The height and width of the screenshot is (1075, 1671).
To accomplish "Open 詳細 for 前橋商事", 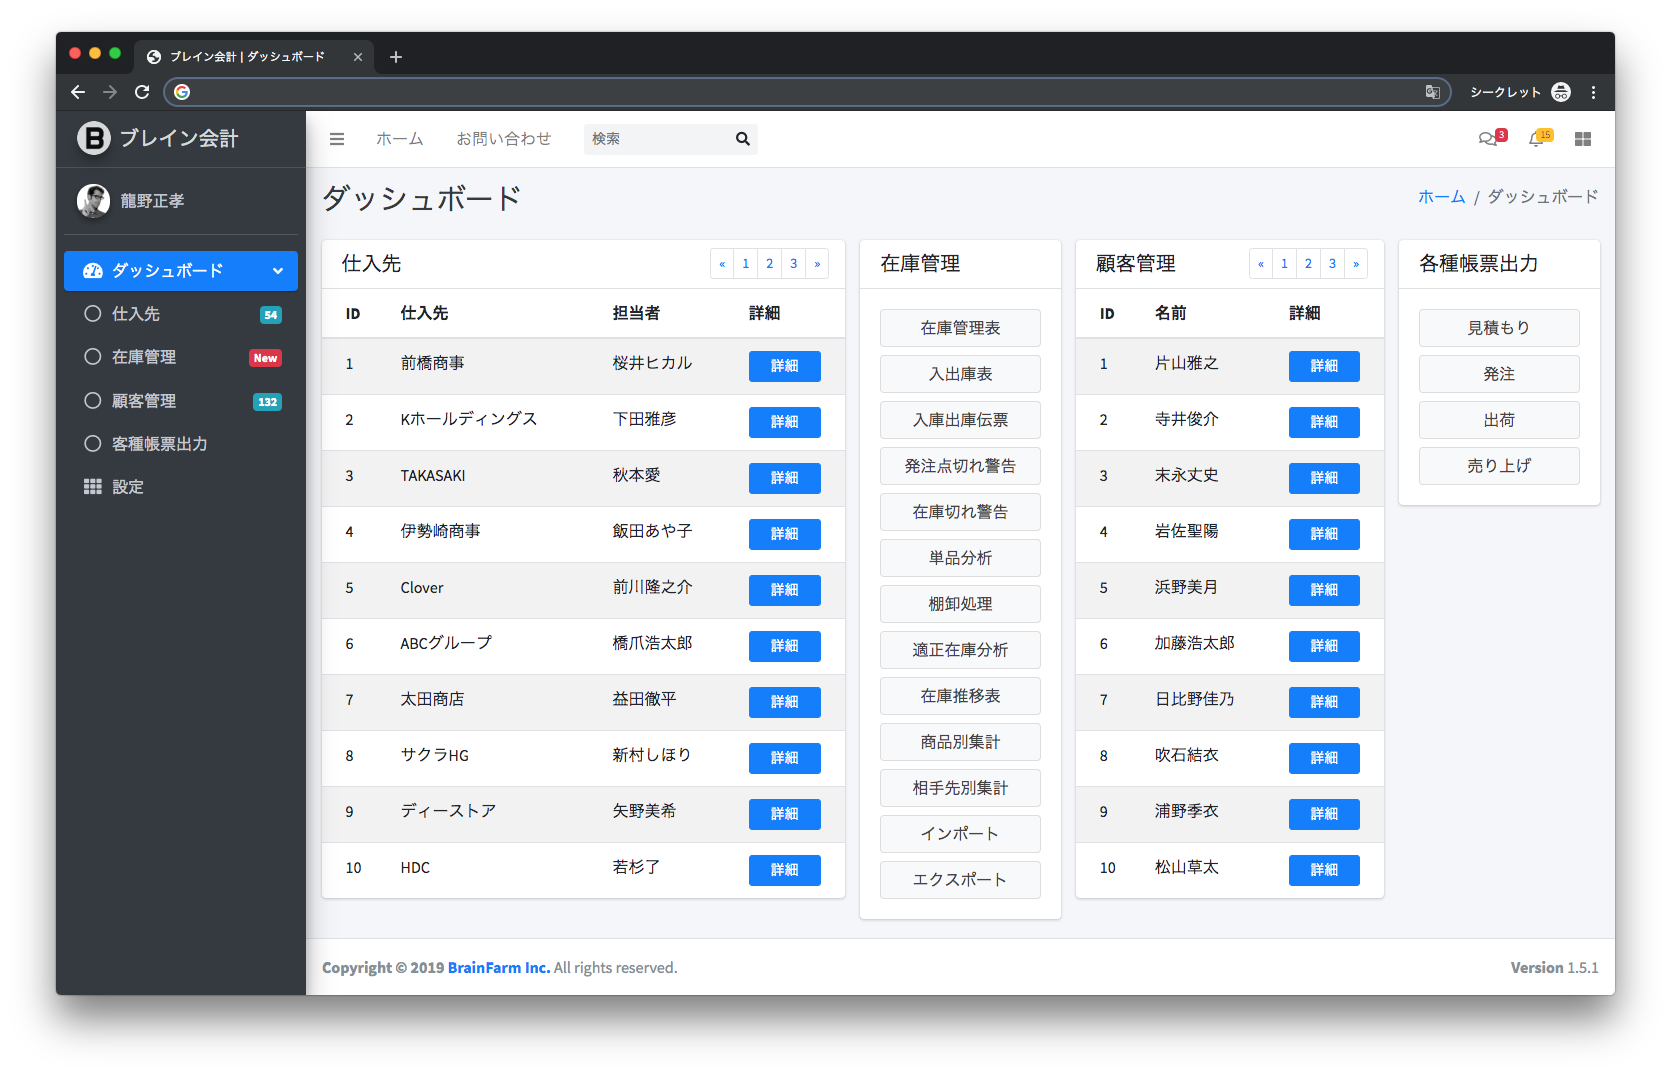I will (x=785, y=366).
